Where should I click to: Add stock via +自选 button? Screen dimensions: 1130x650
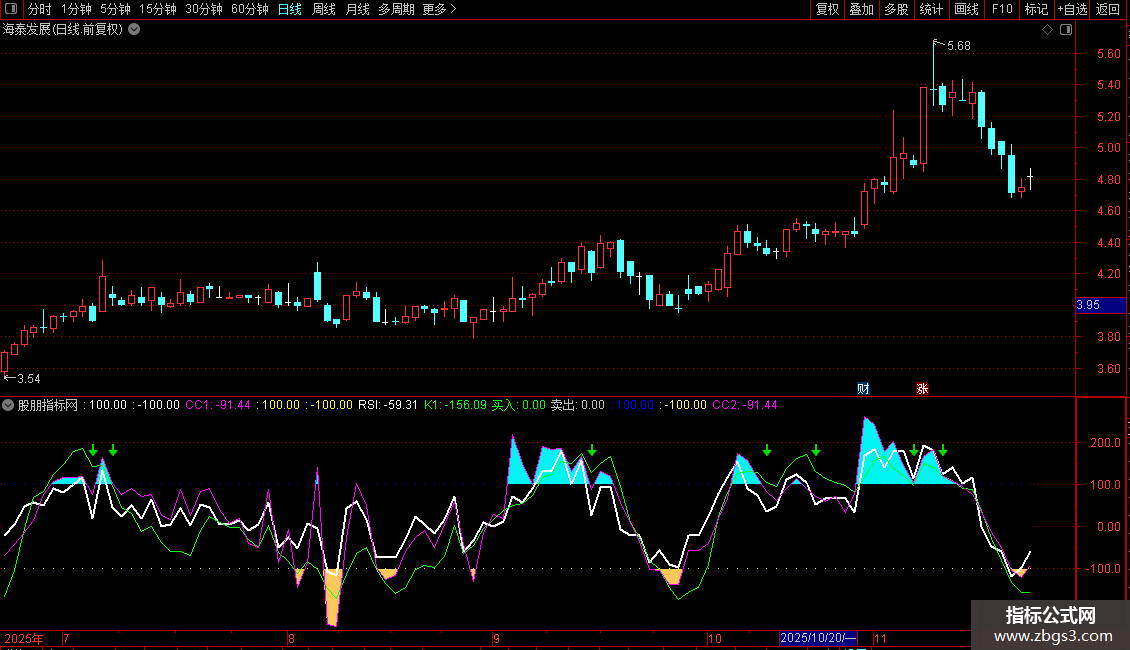coord(1072,10)
